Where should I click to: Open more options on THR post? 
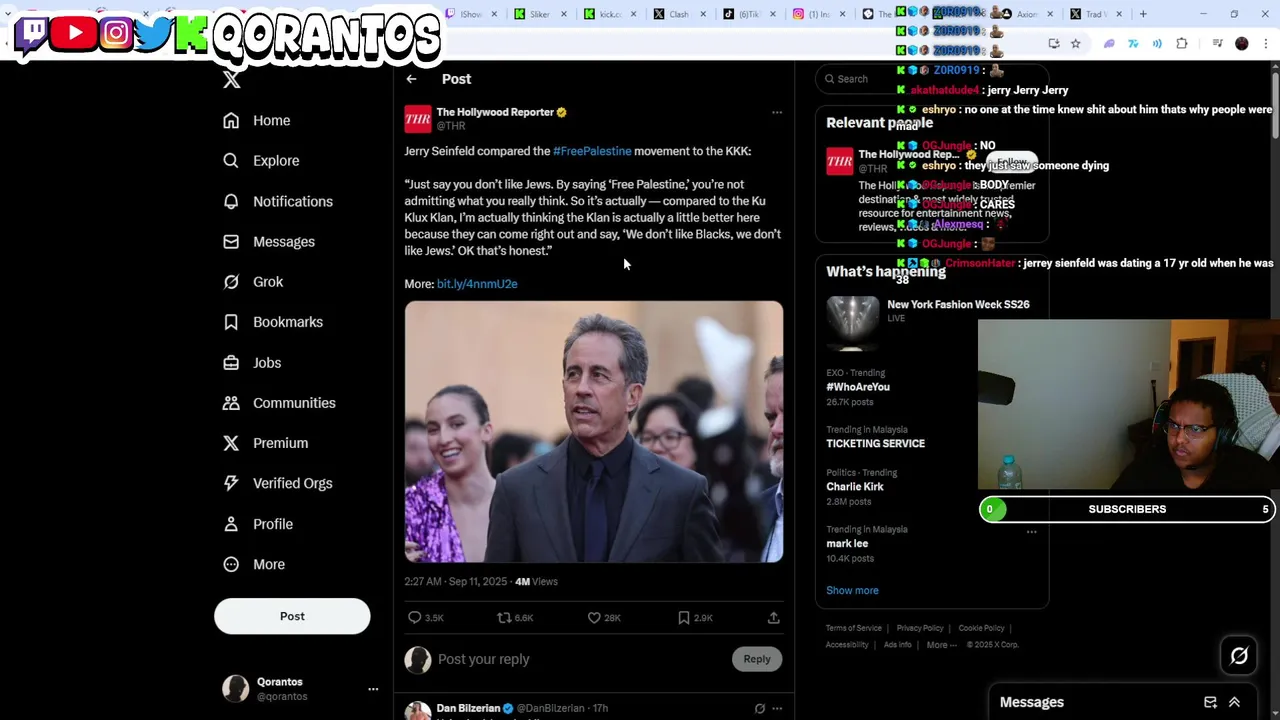click(x=777, y=113)
